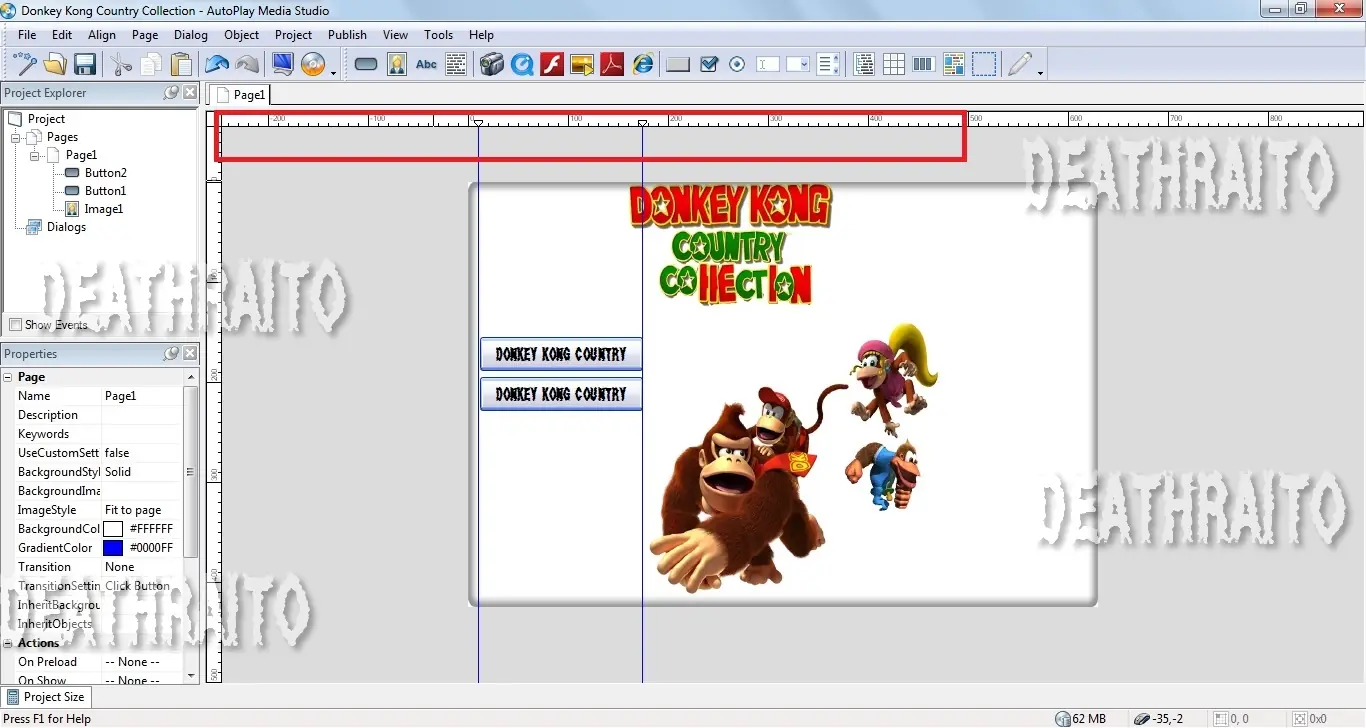1366x728 pixels.
Task: Insert a PDF object icon
Action: 612,64
